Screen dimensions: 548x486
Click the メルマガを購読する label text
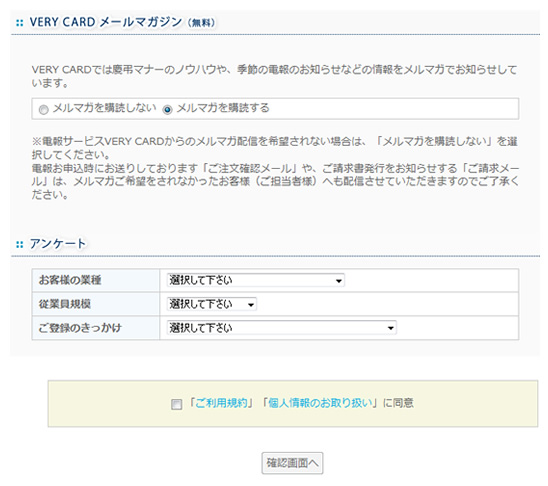[x=223, y=108]
